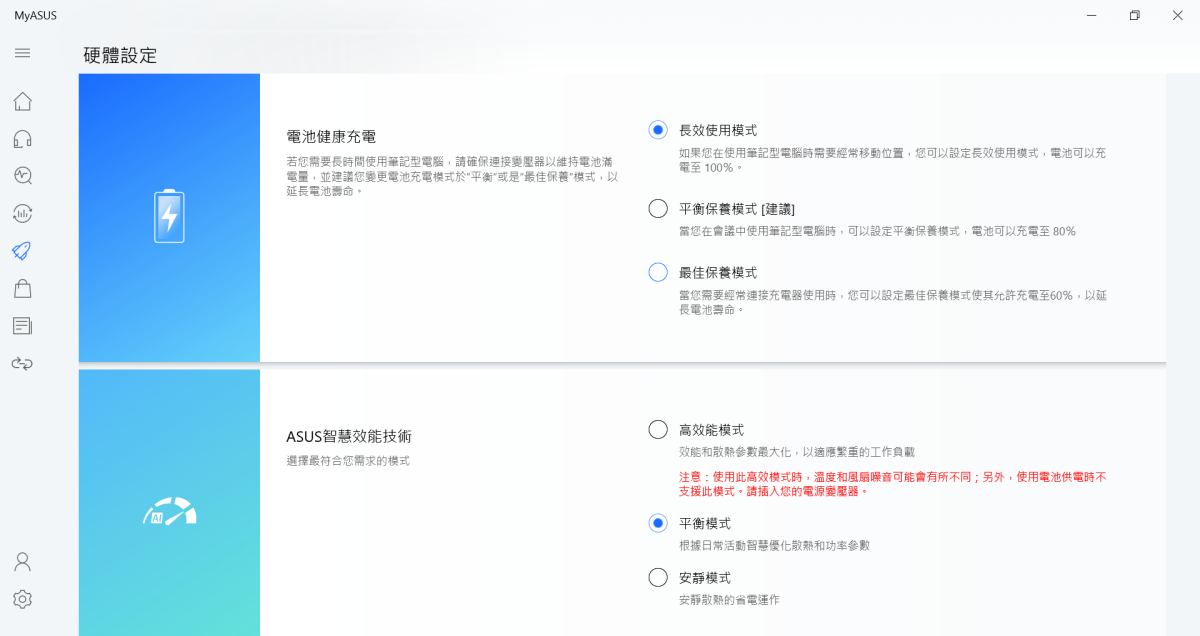Restore down the MyASUS window

(1134, 15)
